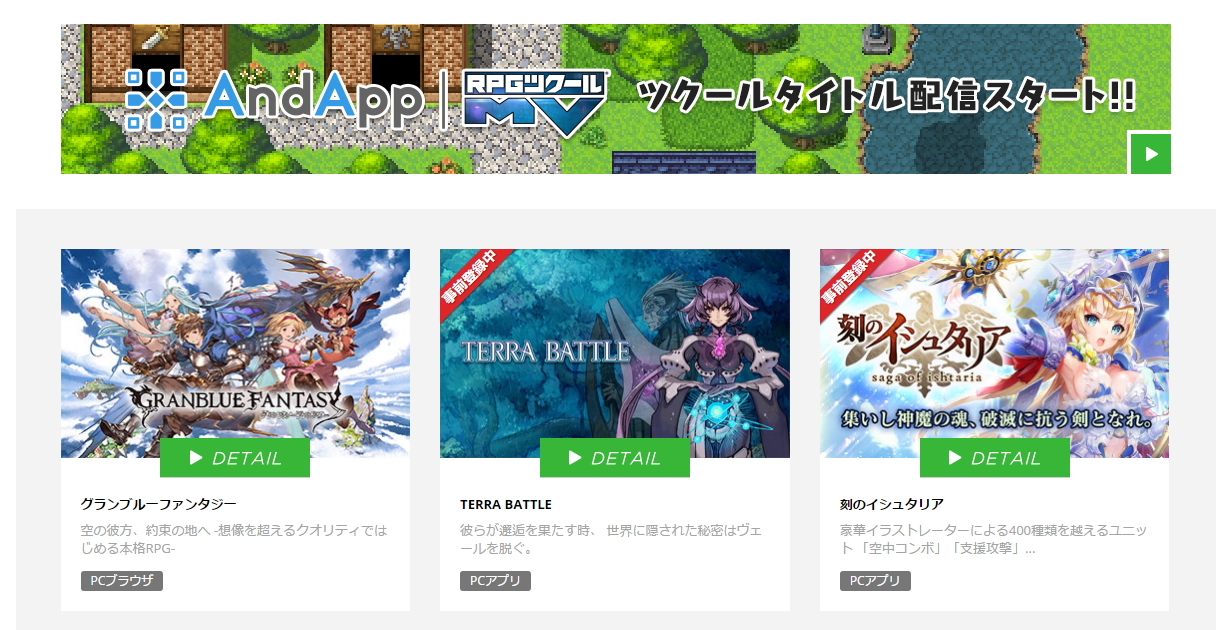
Task: Open the Granblue Fantasy DETAIL button
Action: pos(235,458)
